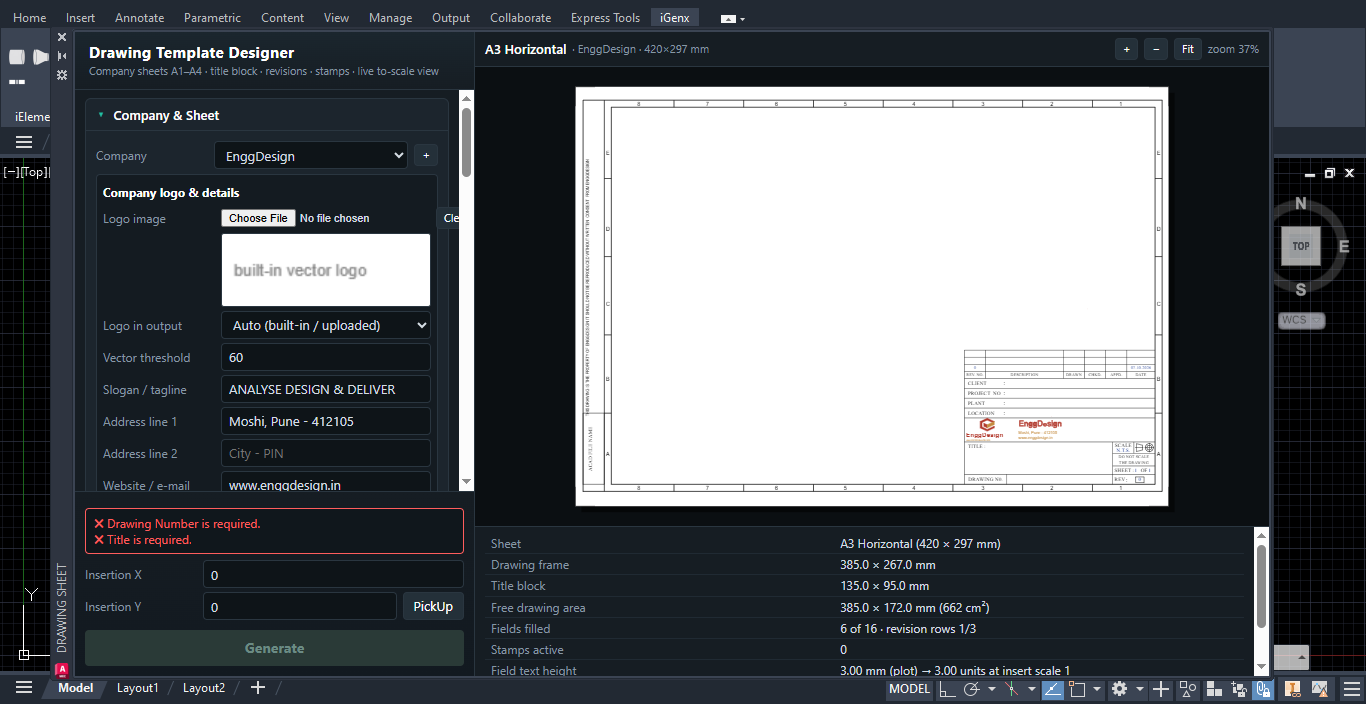Open the Home ribbon tab
The image size is (1366, 709).
pyautogui.click(x=29, y=18)
